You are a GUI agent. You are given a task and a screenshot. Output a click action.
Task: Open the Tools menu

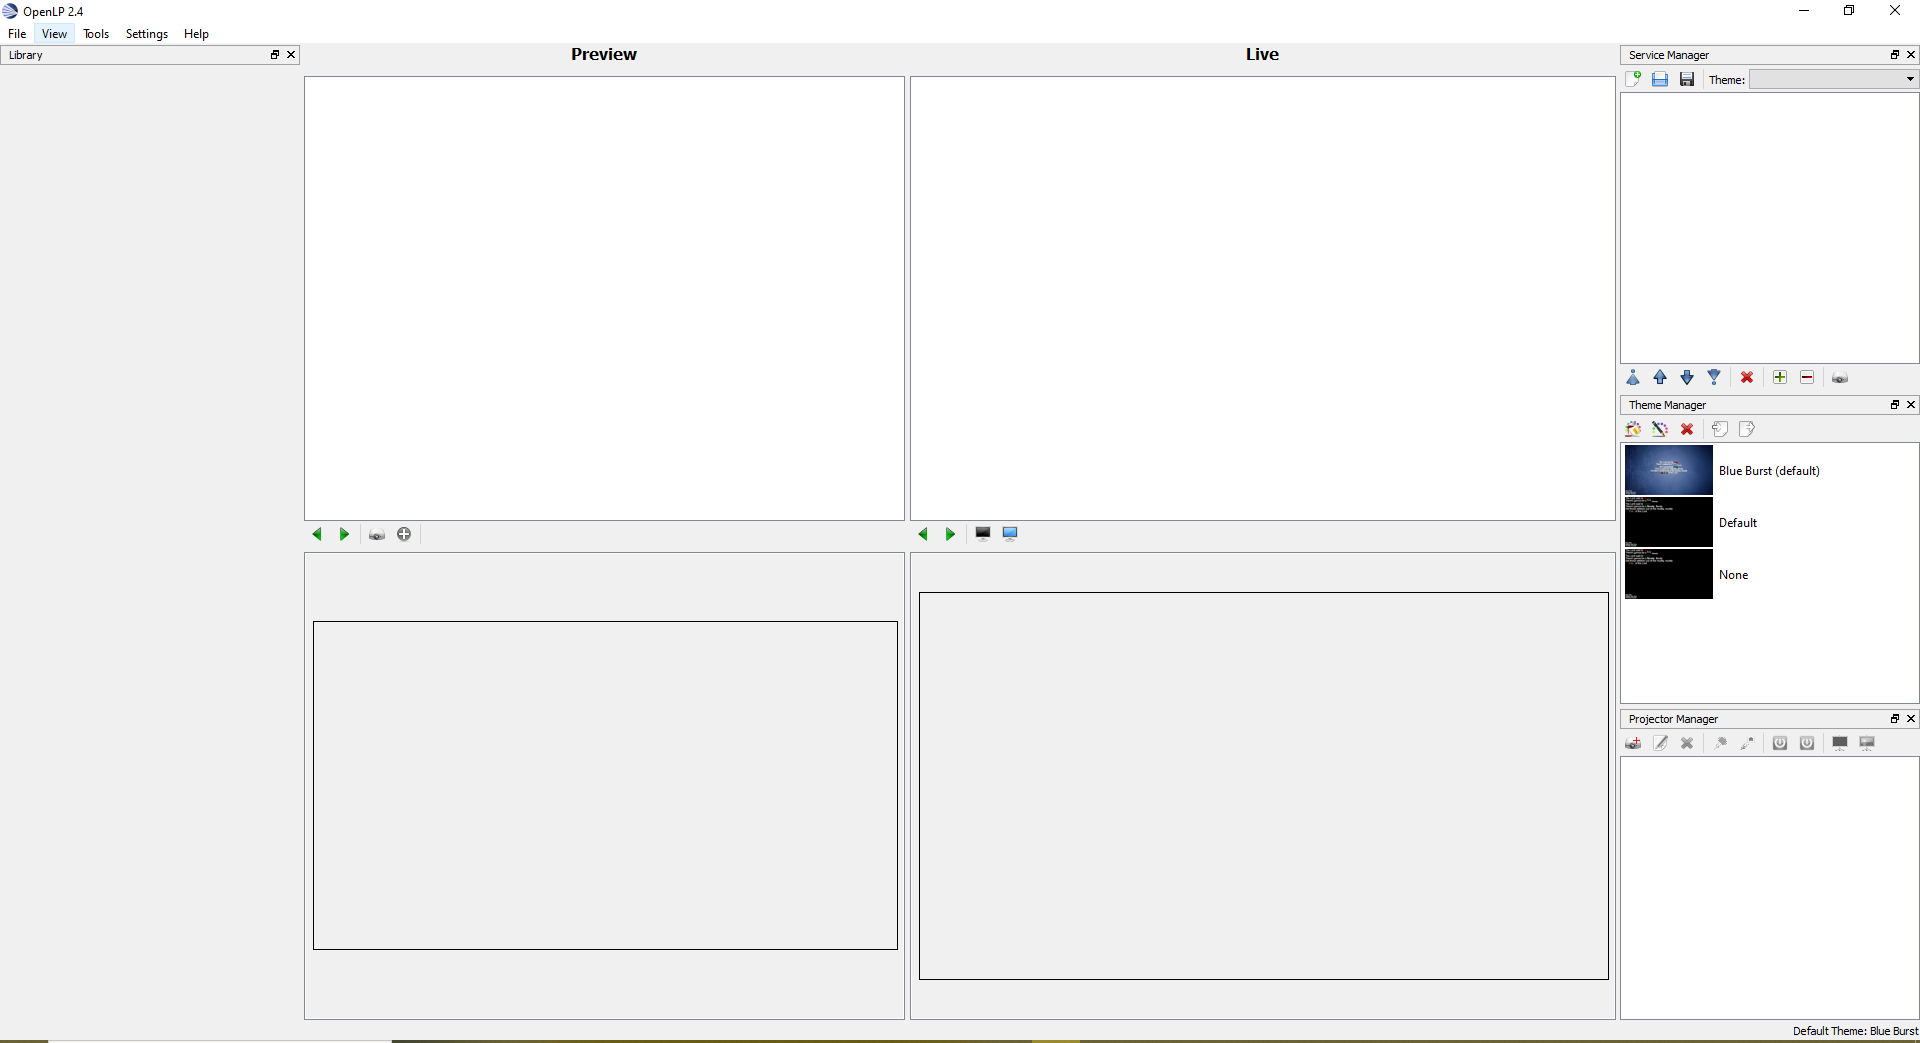[96, 34]
